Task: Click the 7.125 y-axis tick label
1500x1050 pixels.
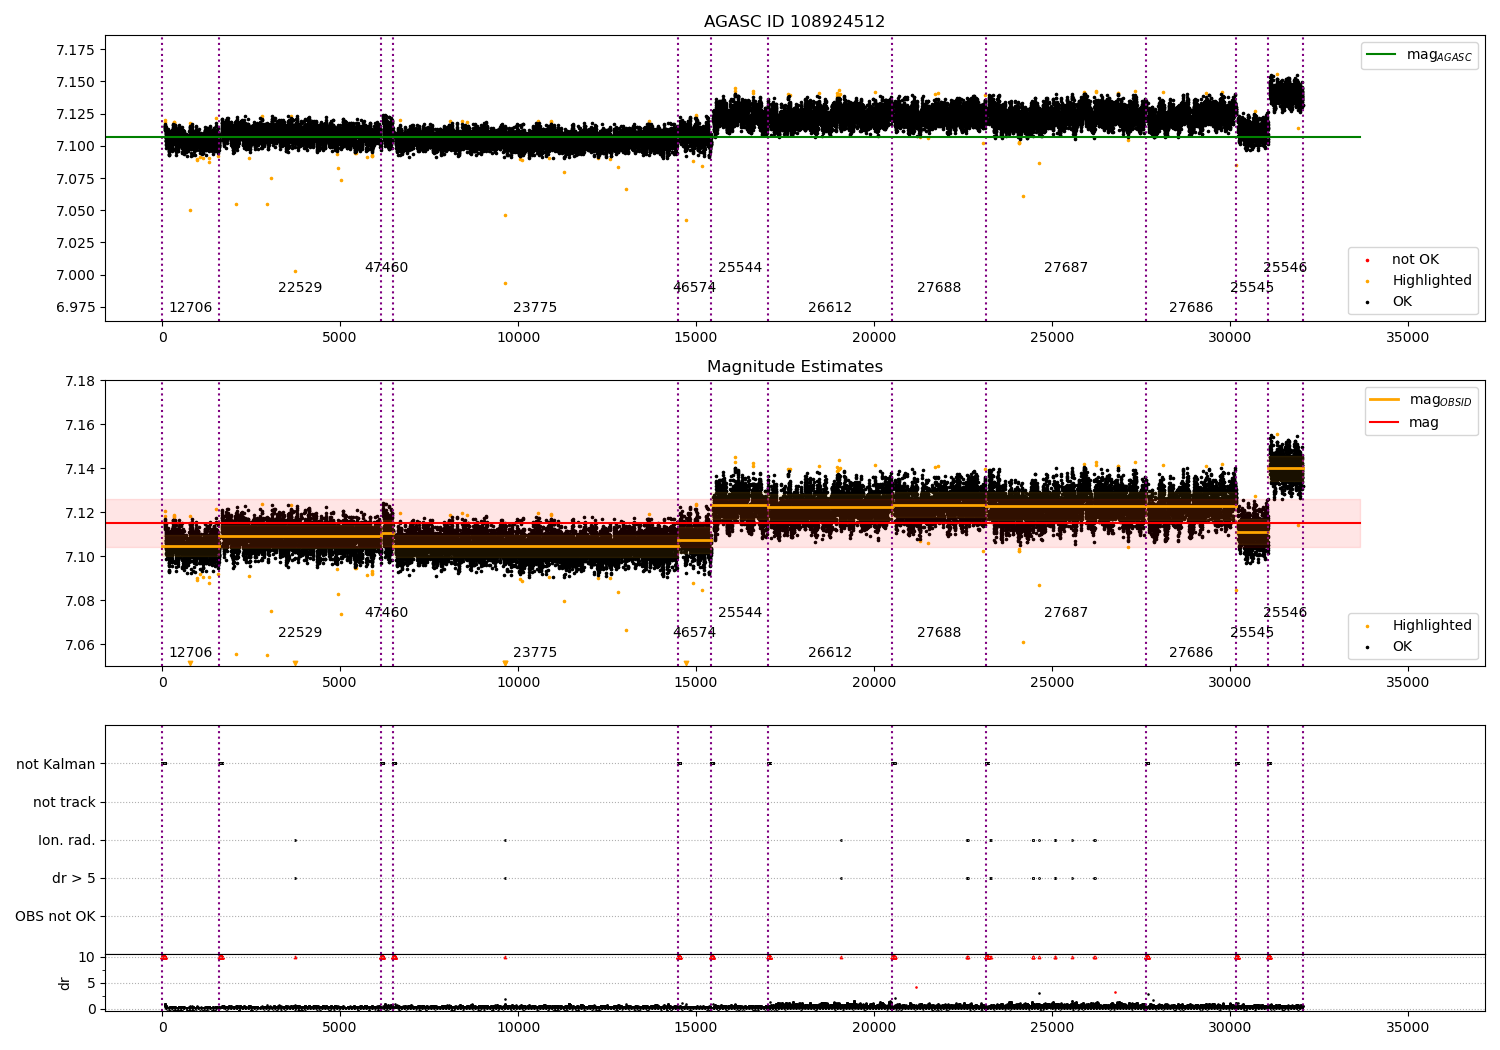Action: [x=76, y=114]
